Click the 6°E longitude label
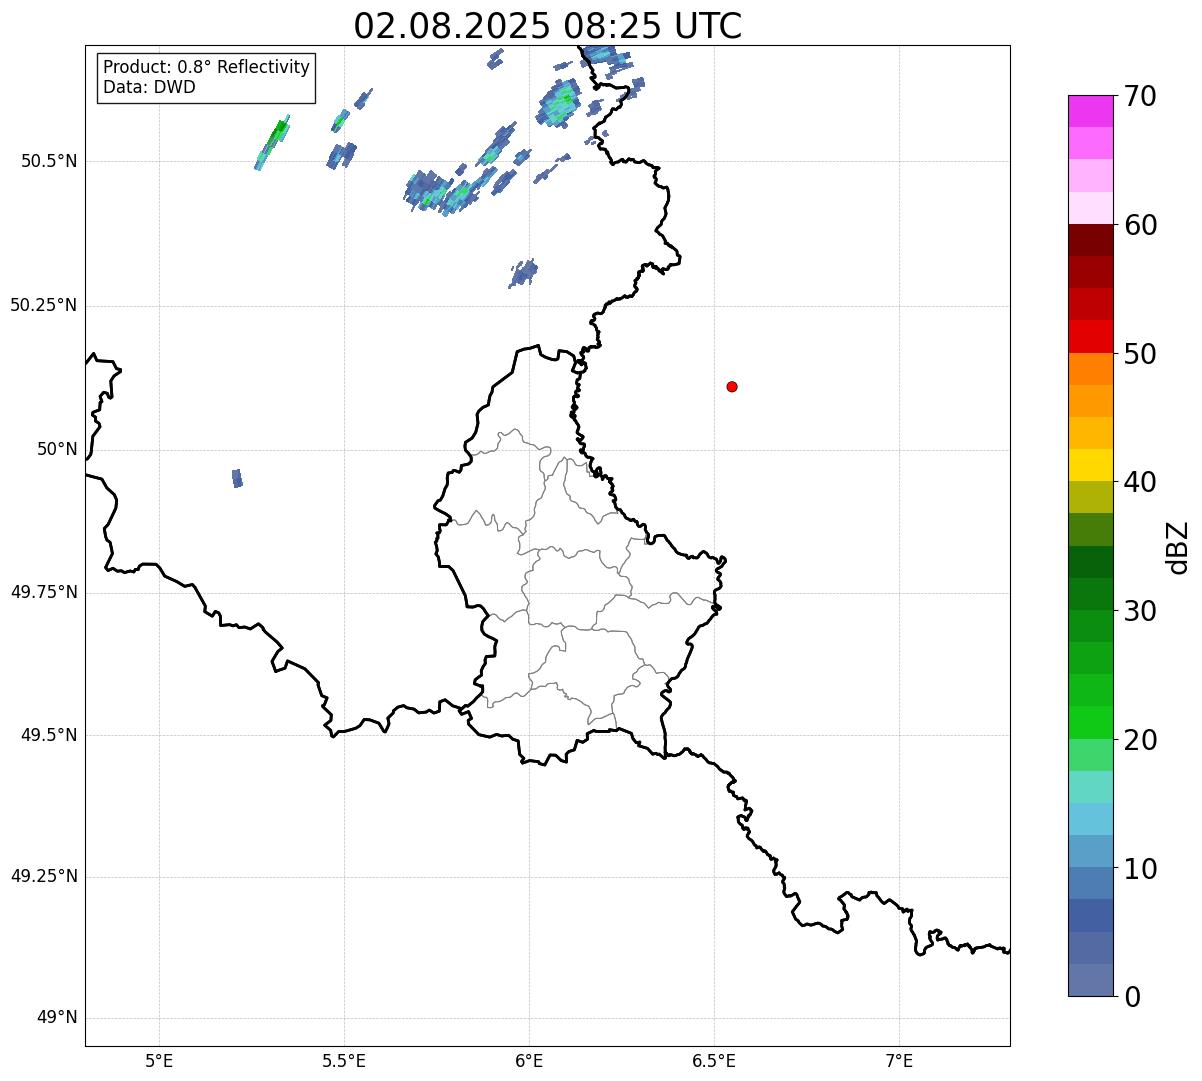This screenshot has width=1202, height=1081. click(x=529, y=1061)
